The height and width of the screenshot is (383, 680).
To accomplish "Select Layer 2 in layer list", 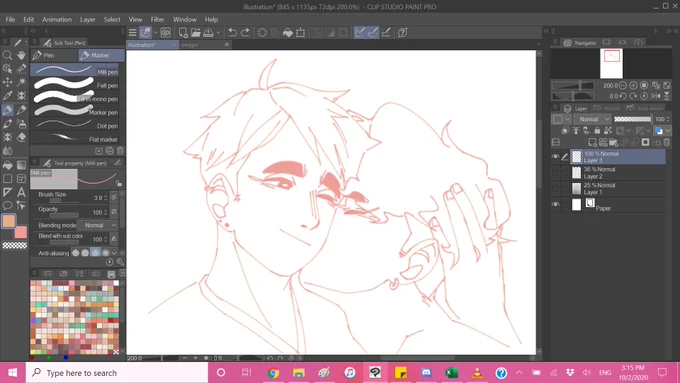I will pos(618,173).
